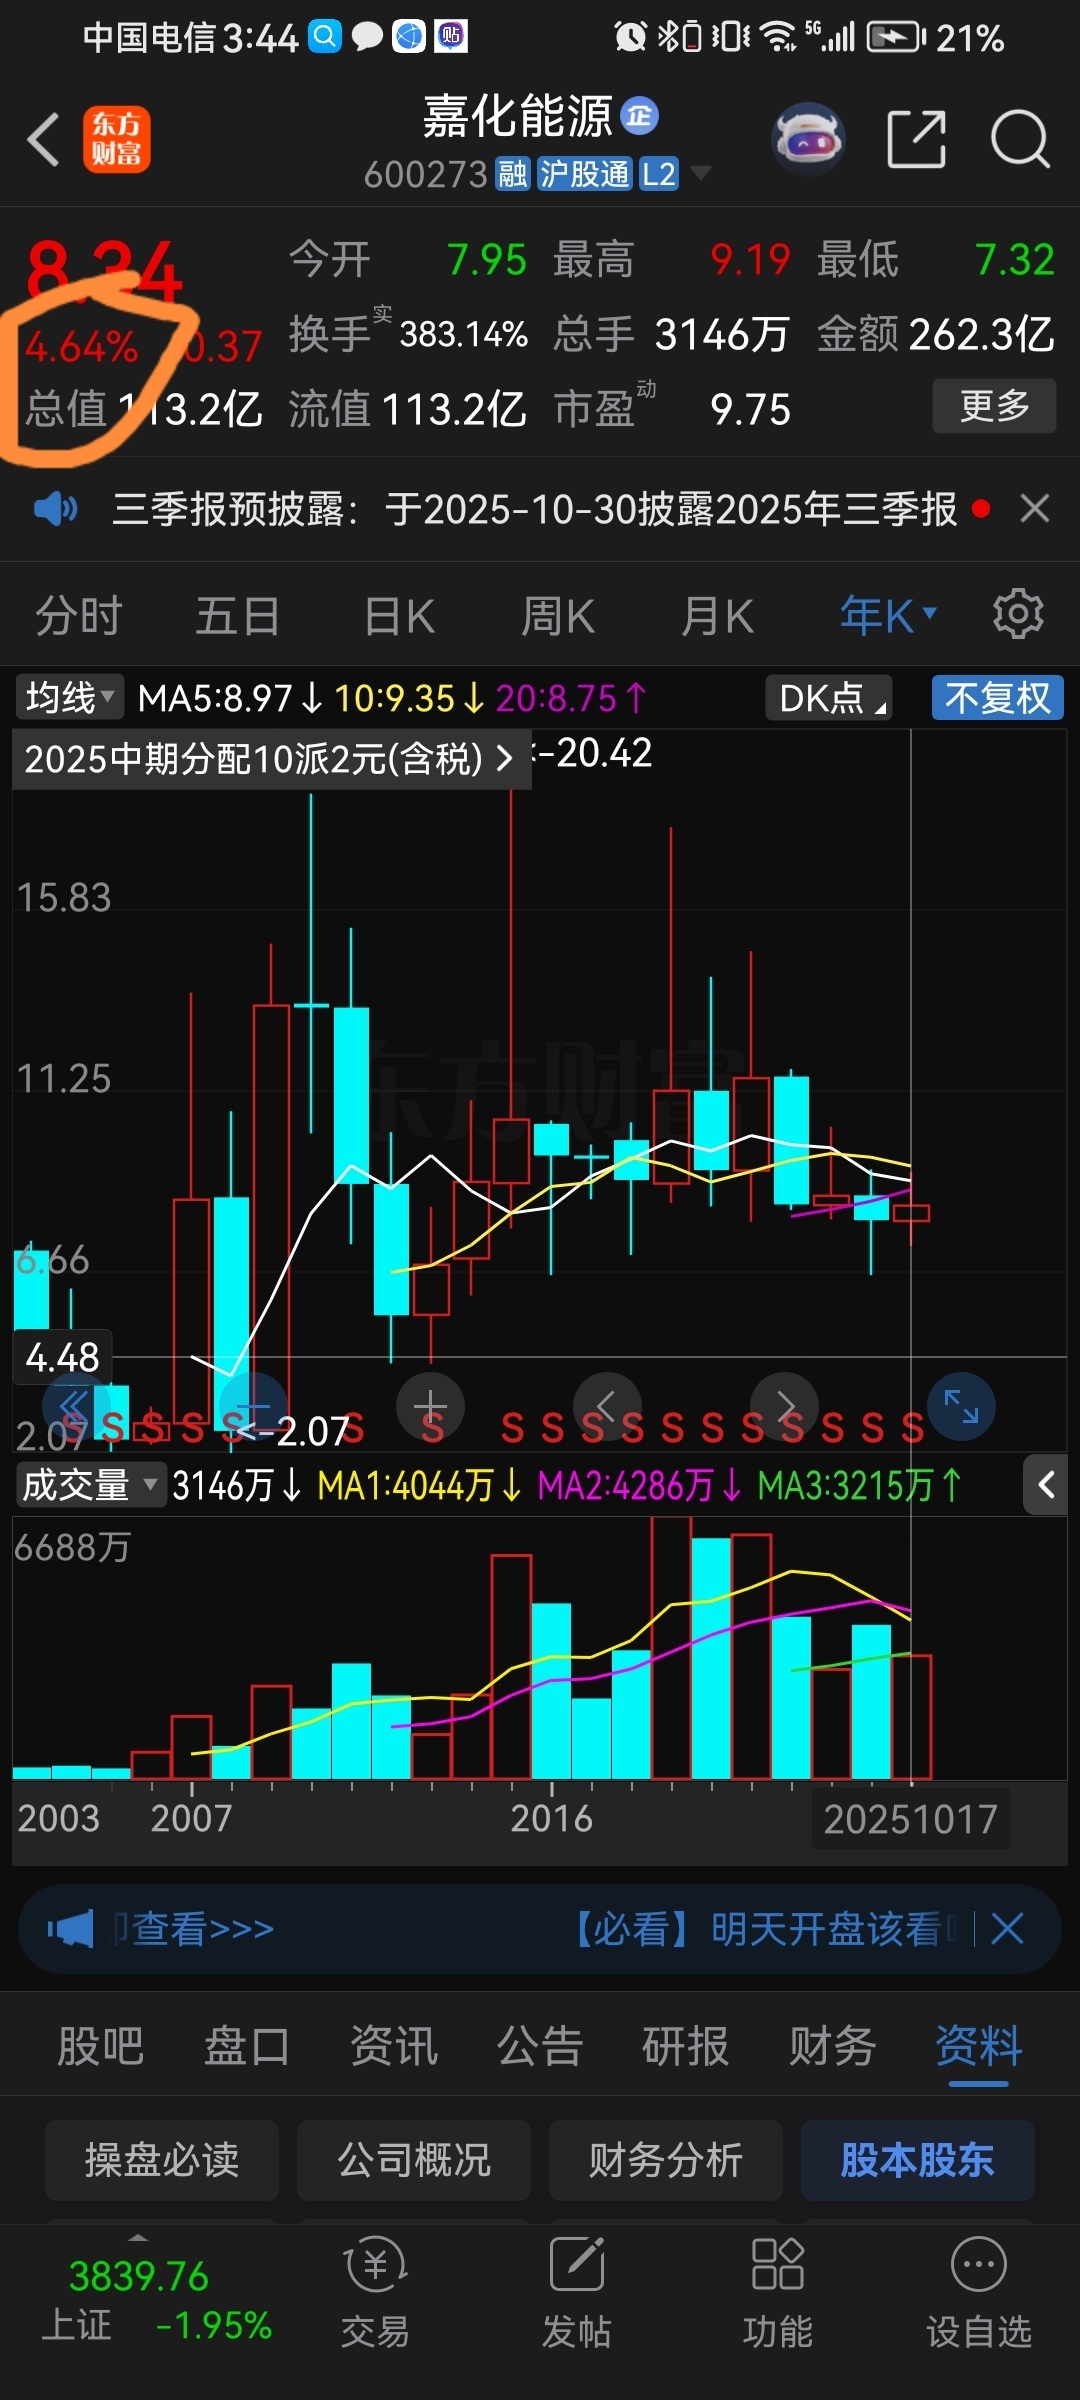Open the robot assistant avatar

[808, 139]
